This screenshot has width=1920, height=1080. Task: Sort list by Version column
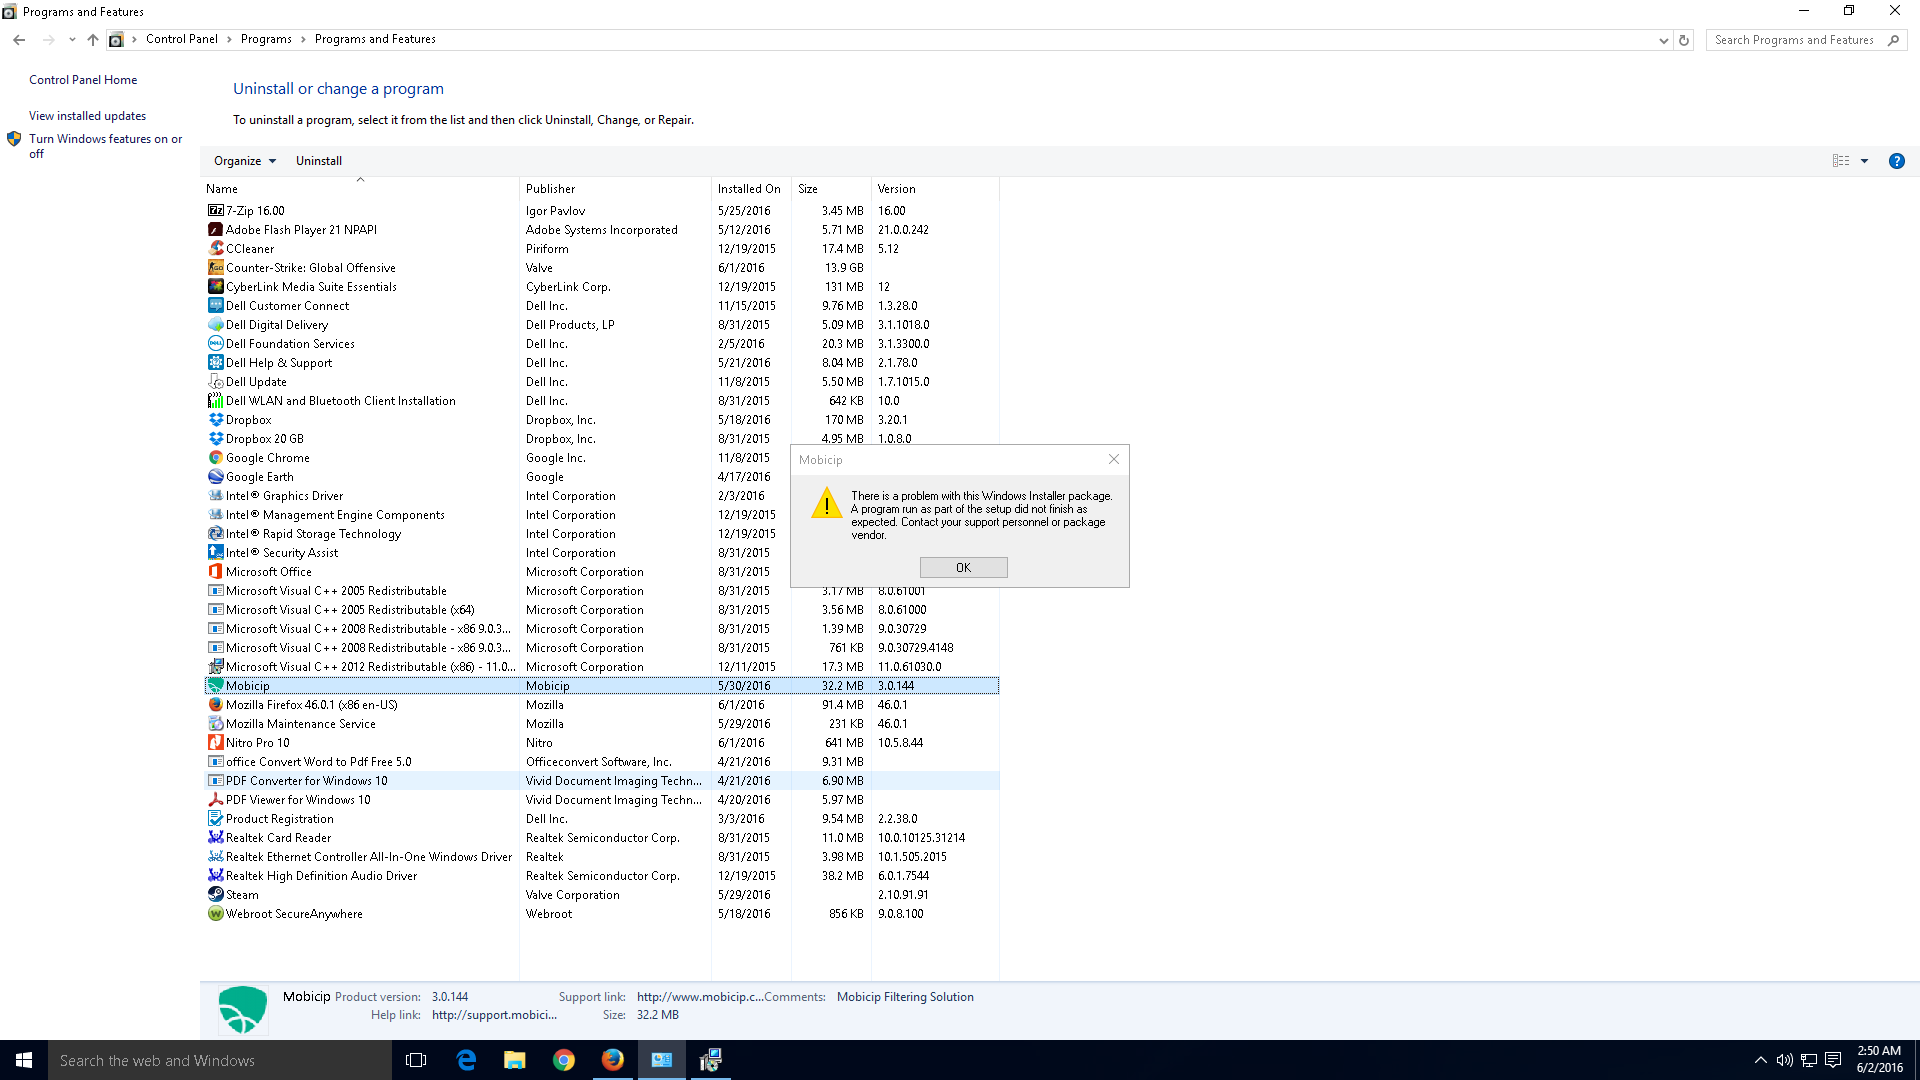935,189
